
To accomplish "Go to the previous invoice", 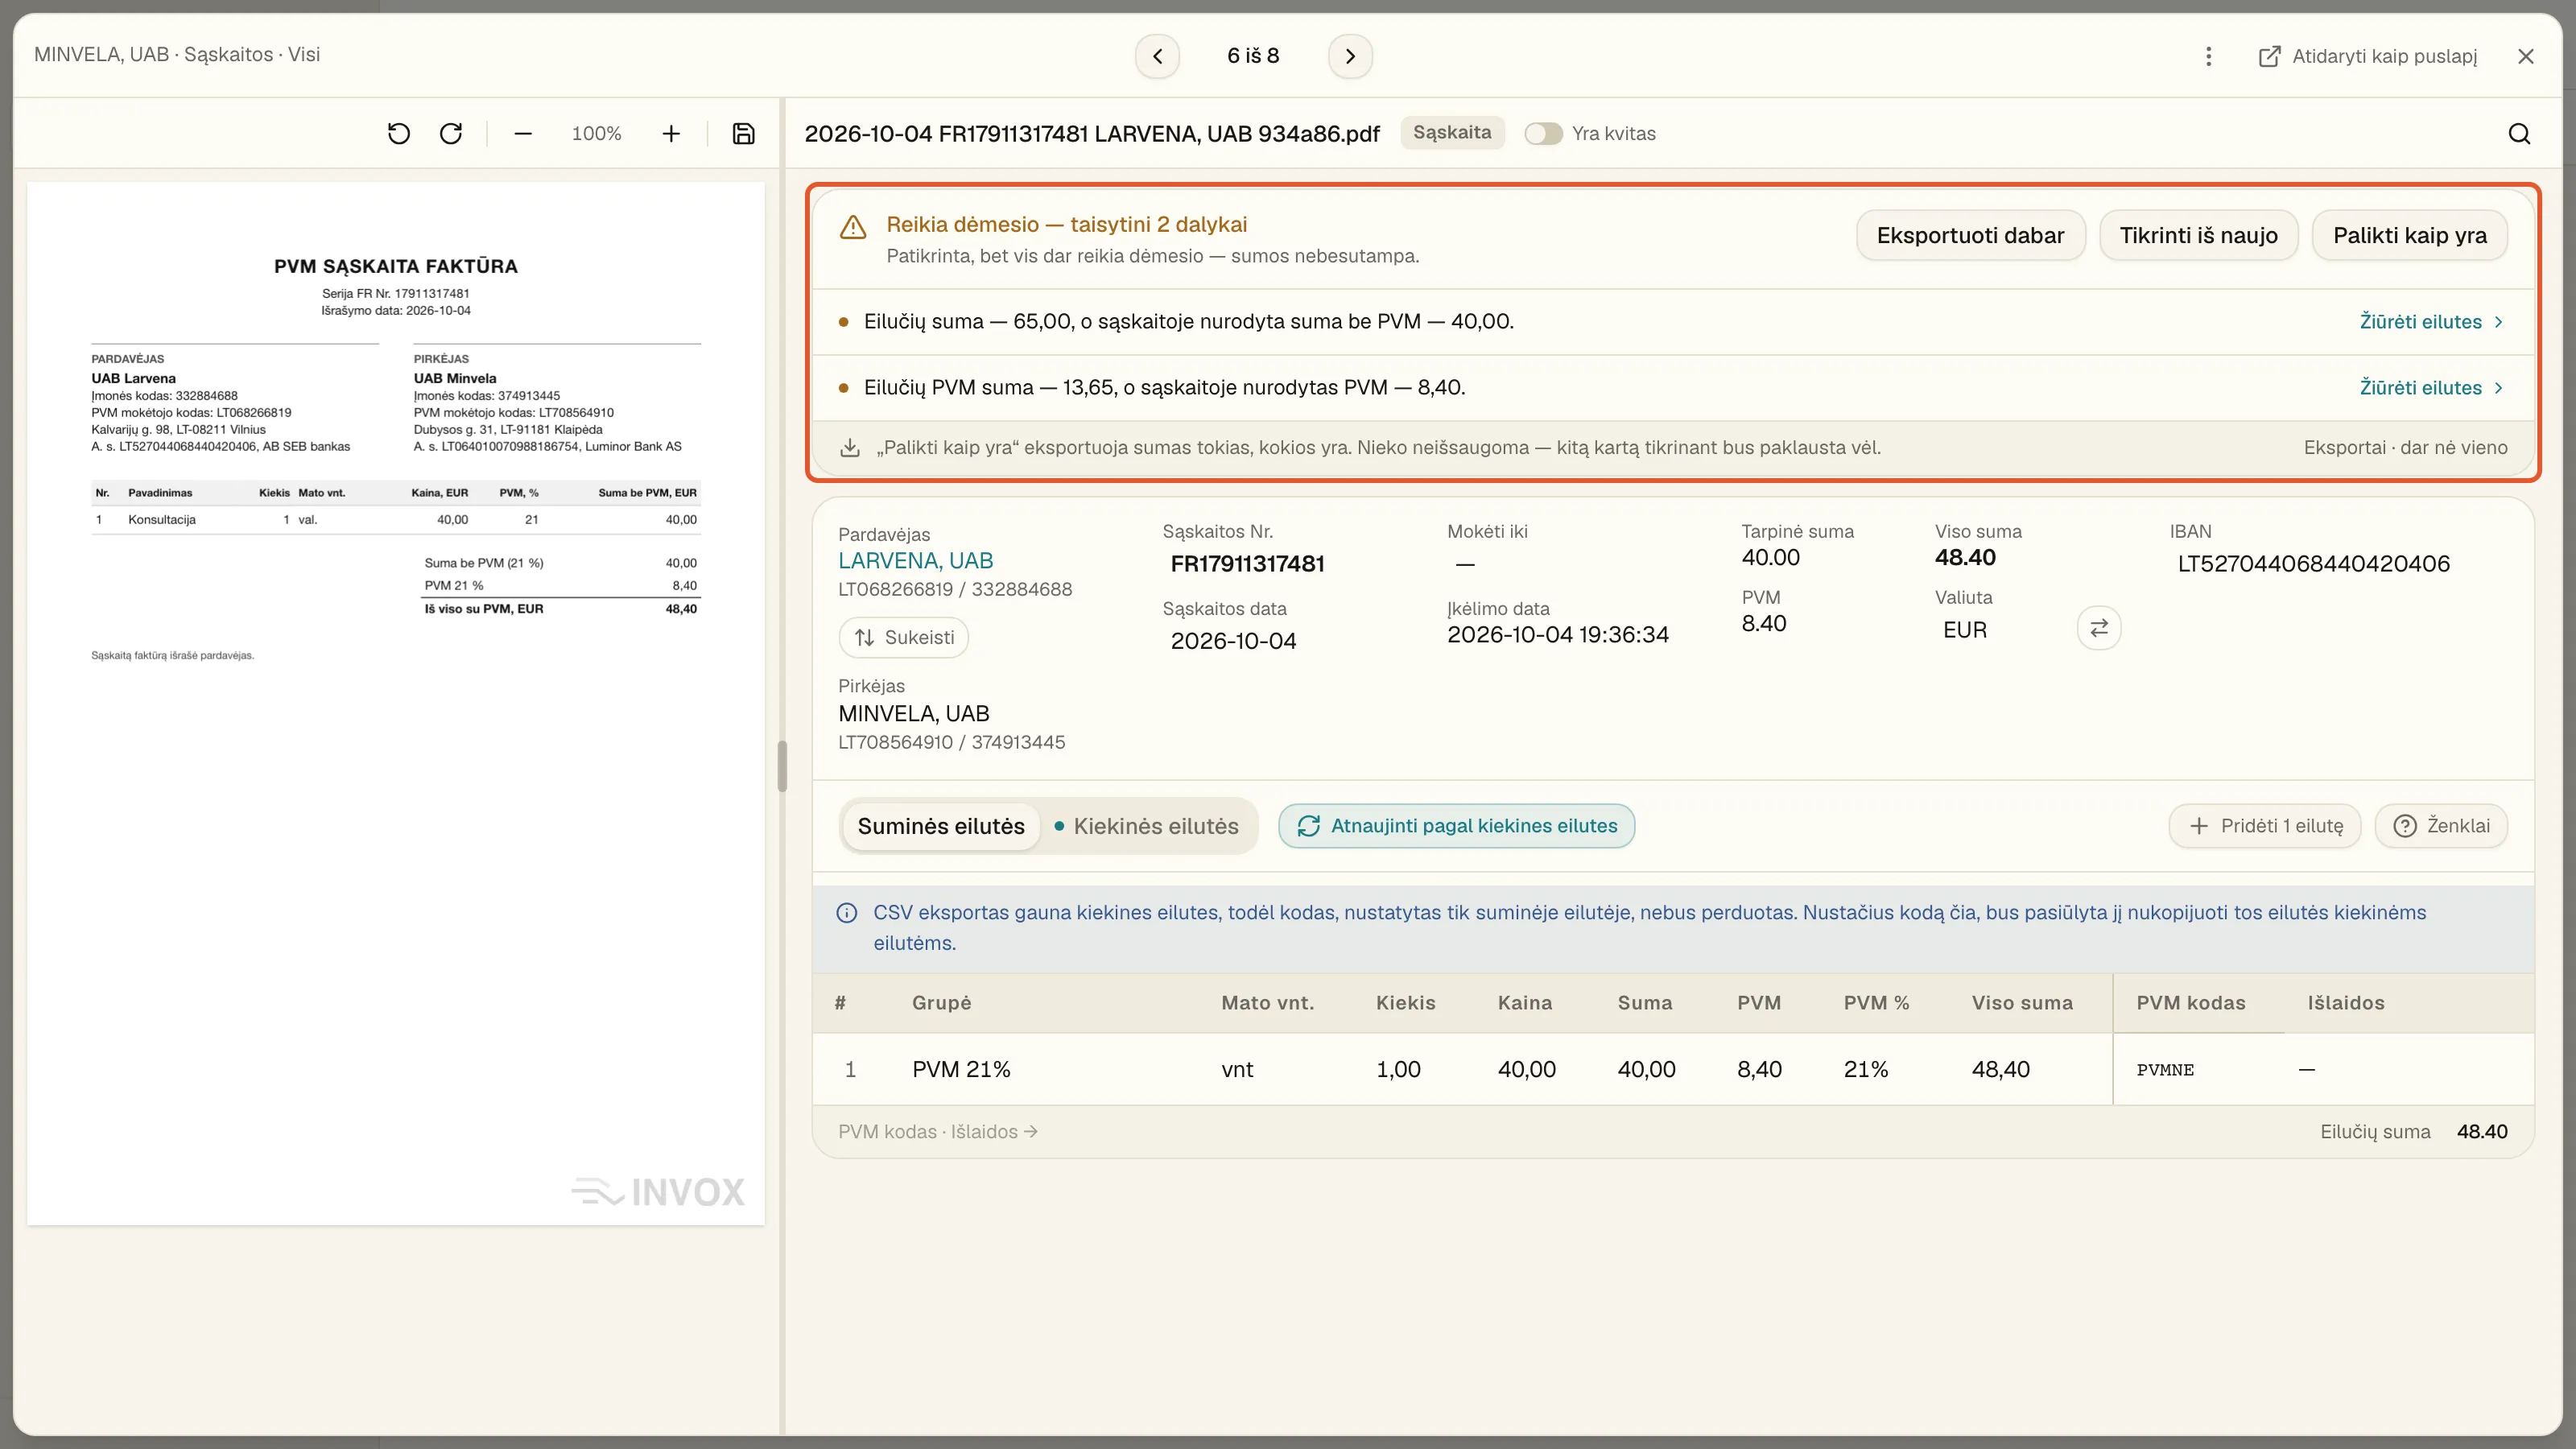I will coord(1157,56).
